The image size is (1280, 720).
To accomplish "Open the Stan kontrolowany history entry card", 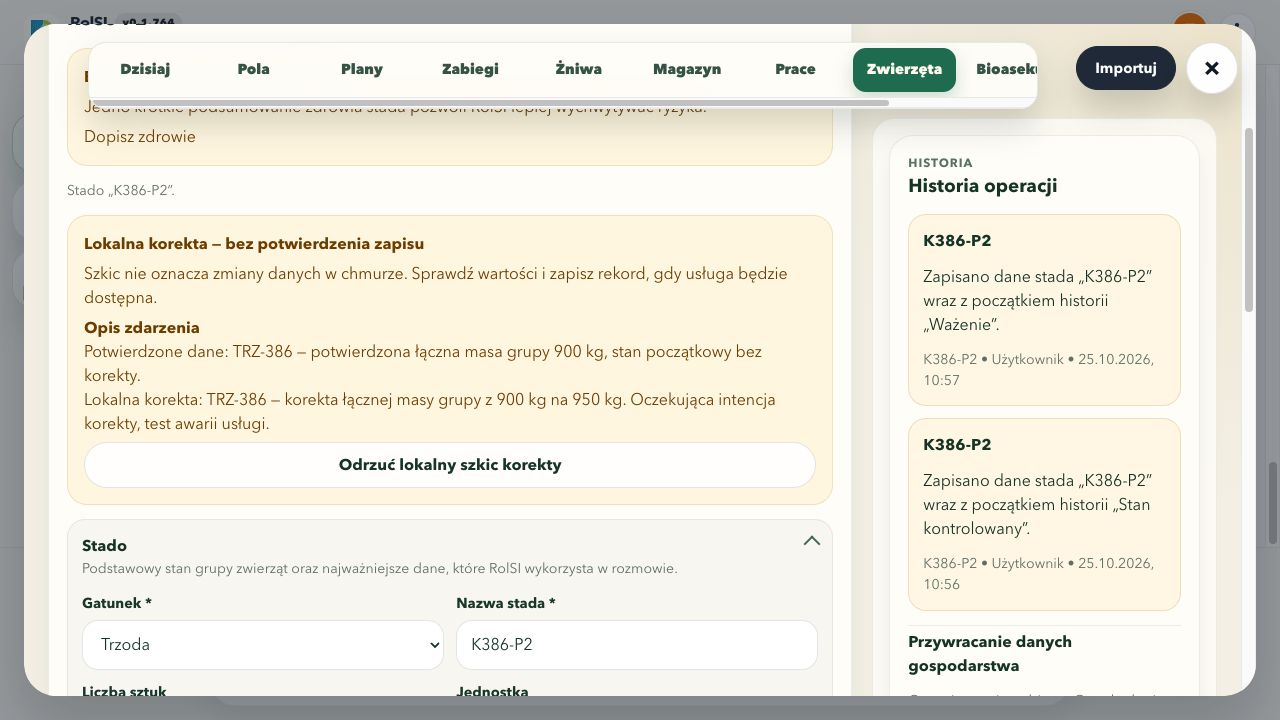I will pos(1044,514).
